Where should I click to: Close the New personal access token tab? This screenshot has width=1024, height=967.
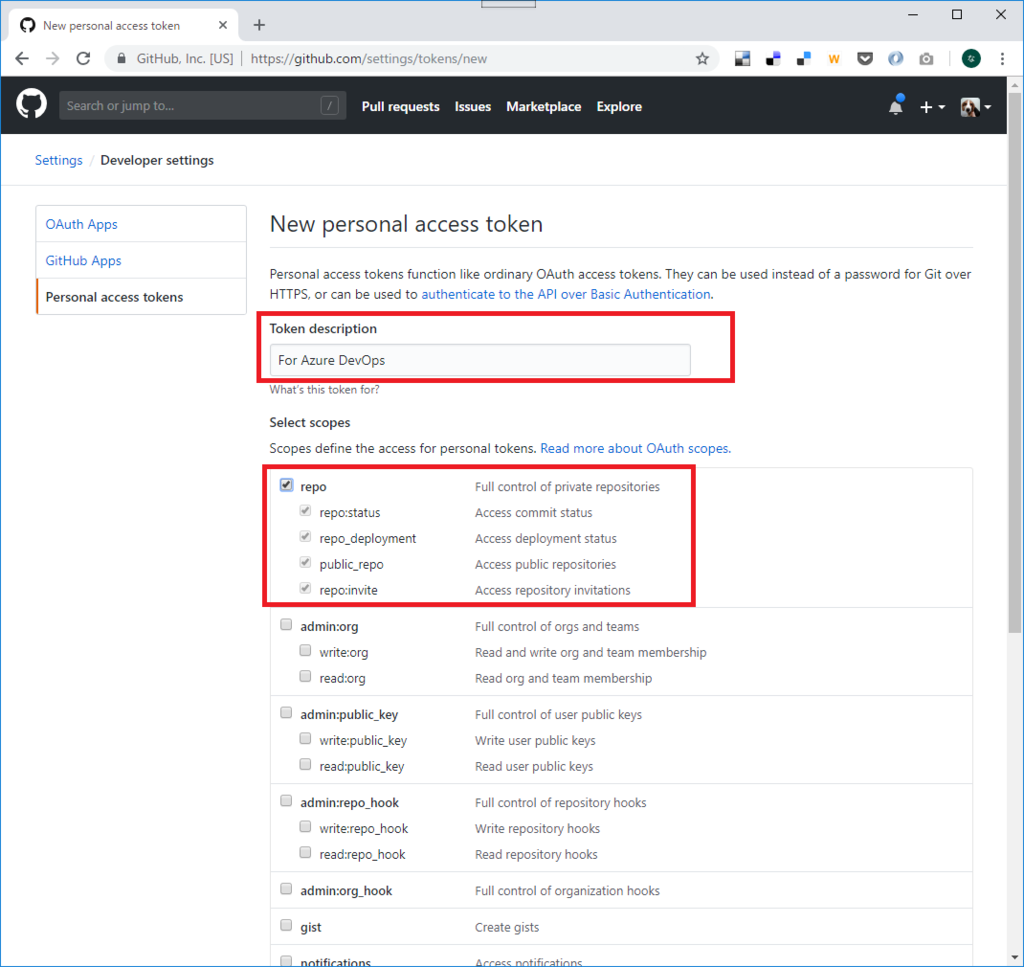pyautogui.click(x=223, y=25)
